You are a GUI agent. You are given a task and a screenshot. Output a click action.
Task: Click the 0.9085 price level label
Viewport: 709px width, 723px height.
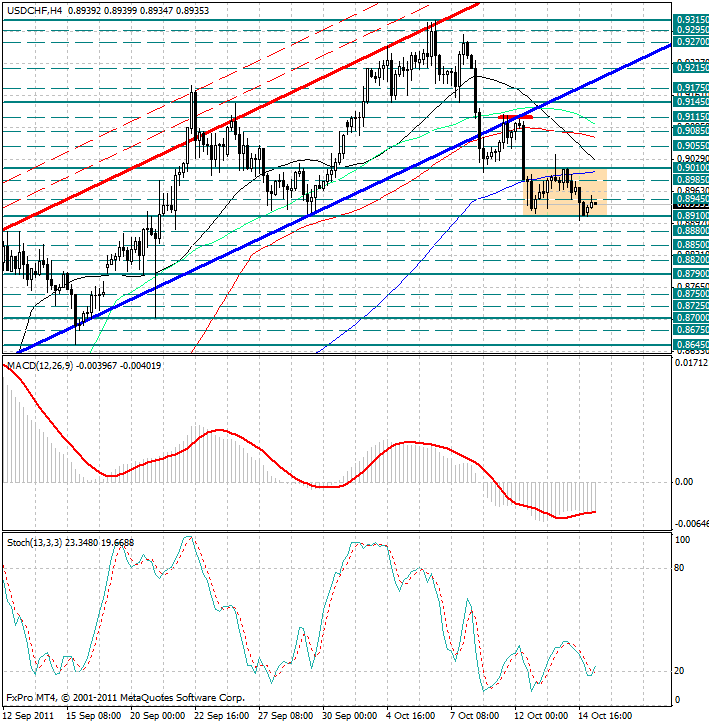pos(691,131)
